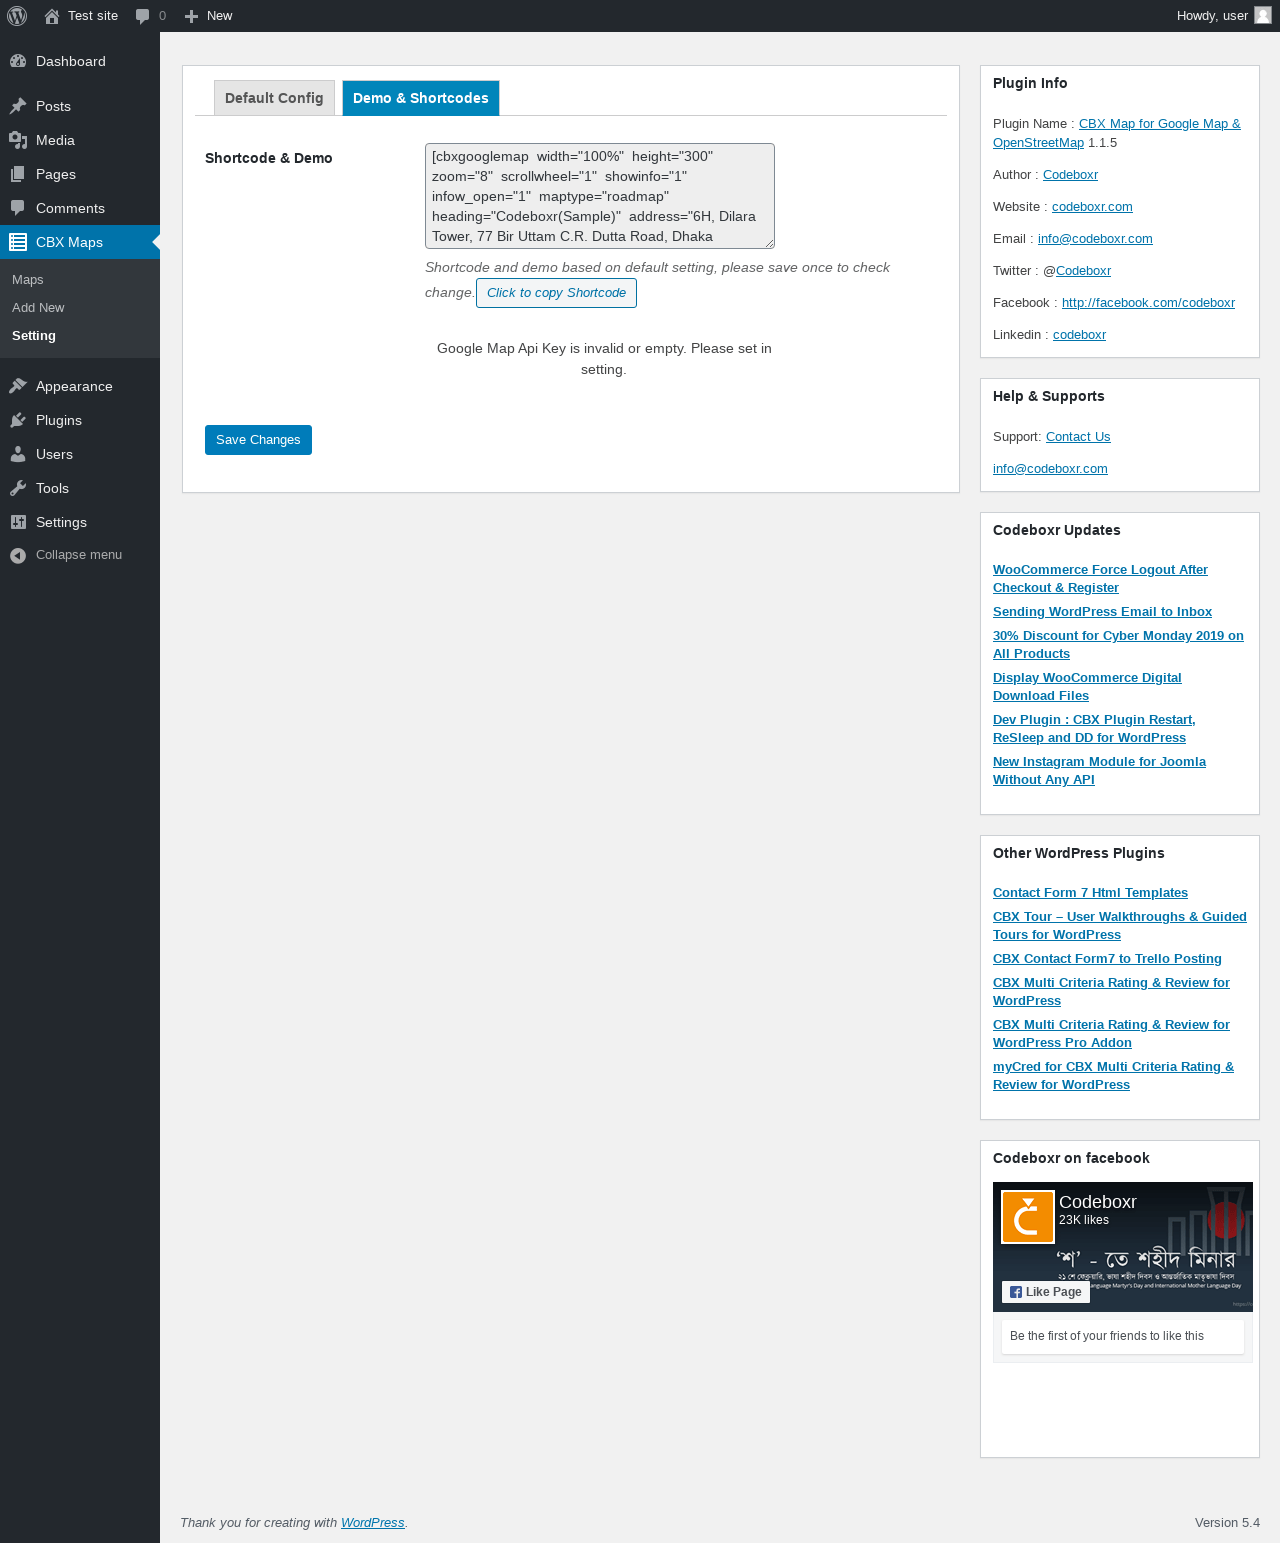Open the comments bubble in admin bar
This screenshot has height=1543, width=1280.
143,16
